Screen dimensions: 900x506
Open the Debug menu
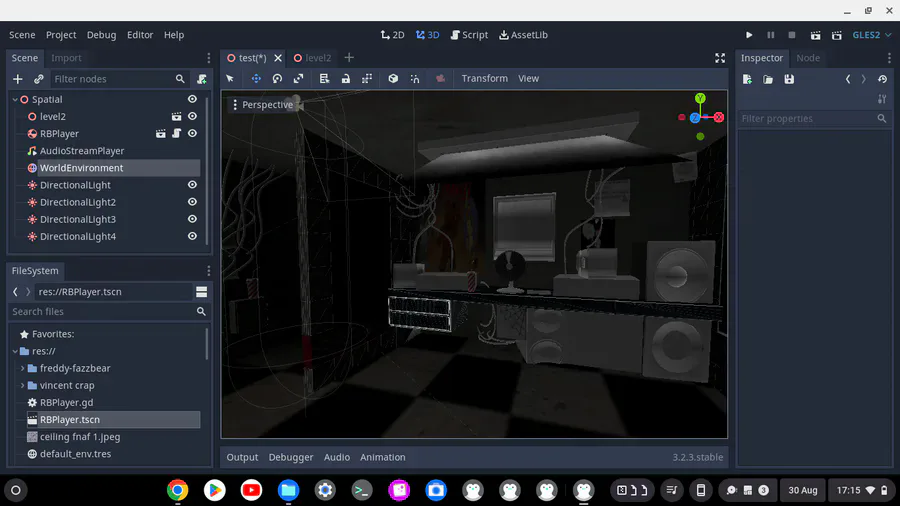coord(102,35)
